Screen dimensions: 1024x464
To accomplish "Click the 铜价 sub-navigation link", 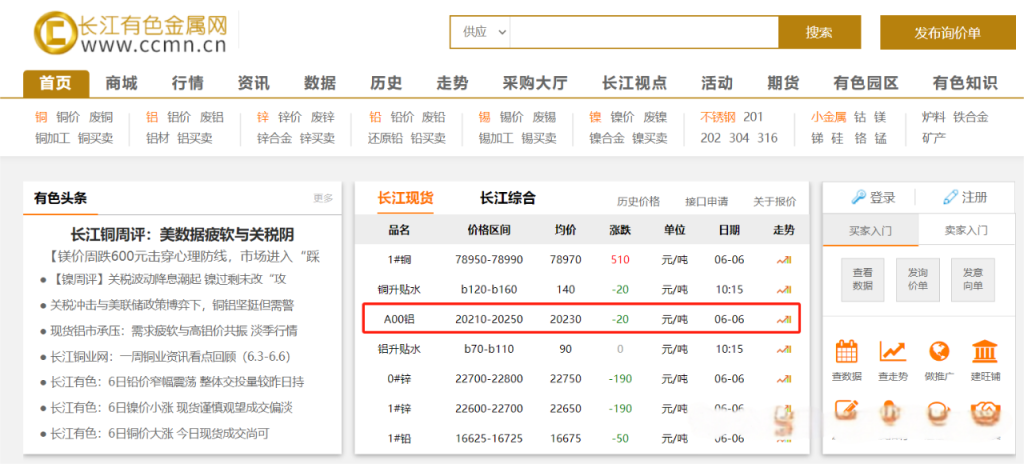I will (x=68, y=118).
